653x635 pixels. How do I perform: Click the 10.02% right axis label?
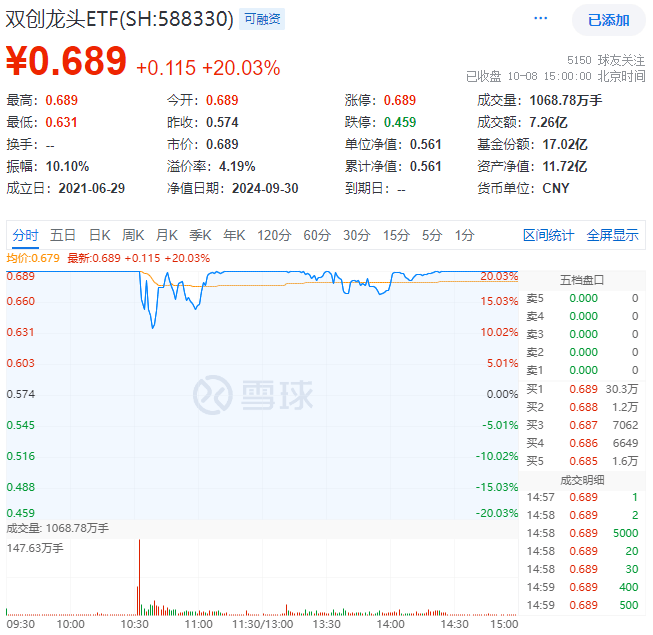pos(499,332)
